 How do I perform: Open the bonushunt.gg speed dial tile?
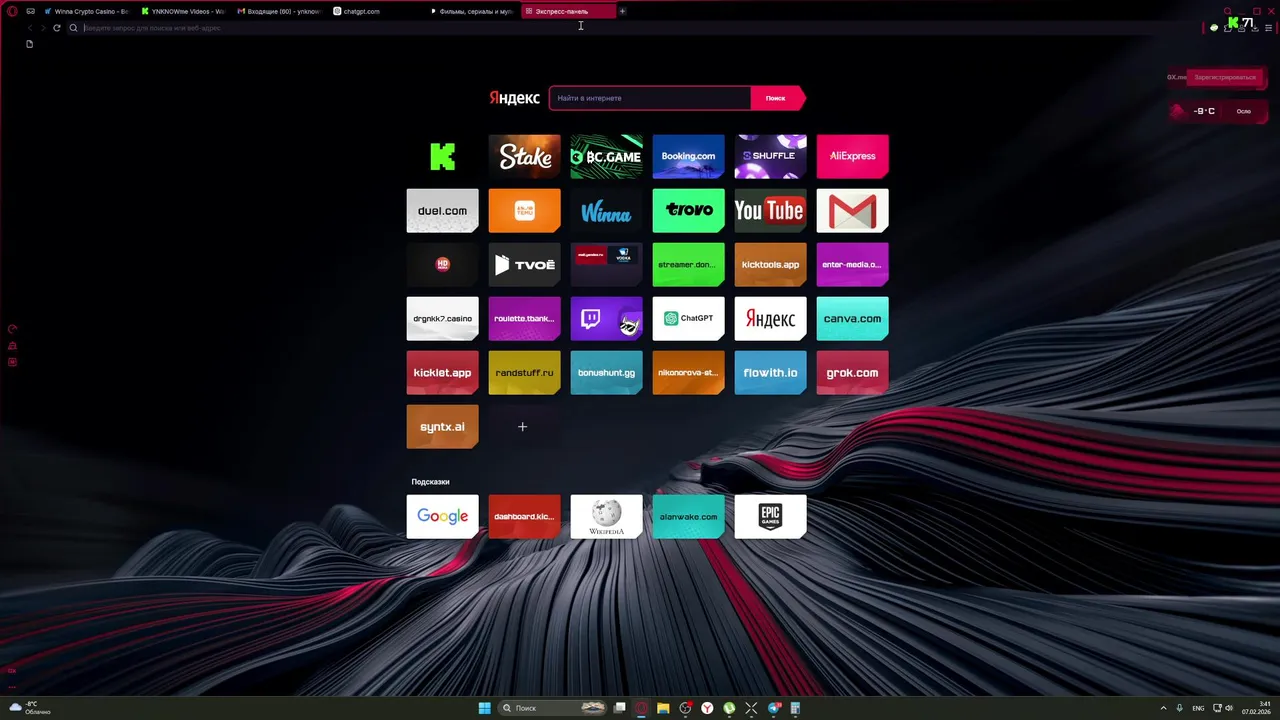tap(607, 372)
